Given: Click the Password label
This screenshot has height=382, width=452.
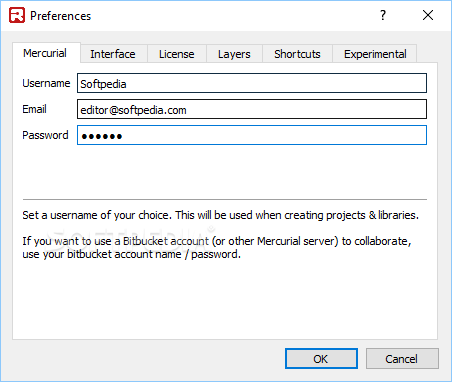Looking at the screenshot, I should tap(45, 135).
